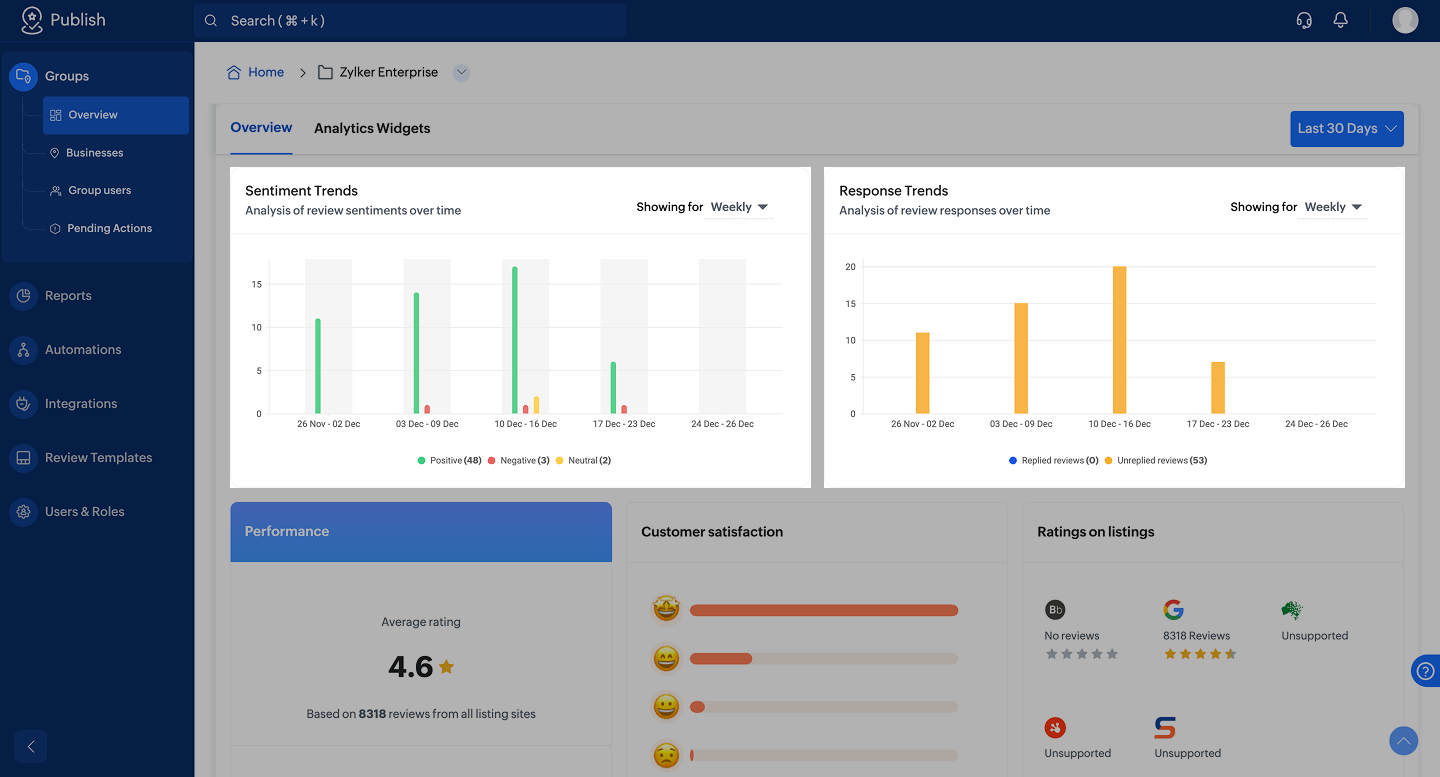The height and width of the screenshot is (777, 1440).
Task: Toggle Unreplied reviews legend item
Action: [x=1155, y=461]
